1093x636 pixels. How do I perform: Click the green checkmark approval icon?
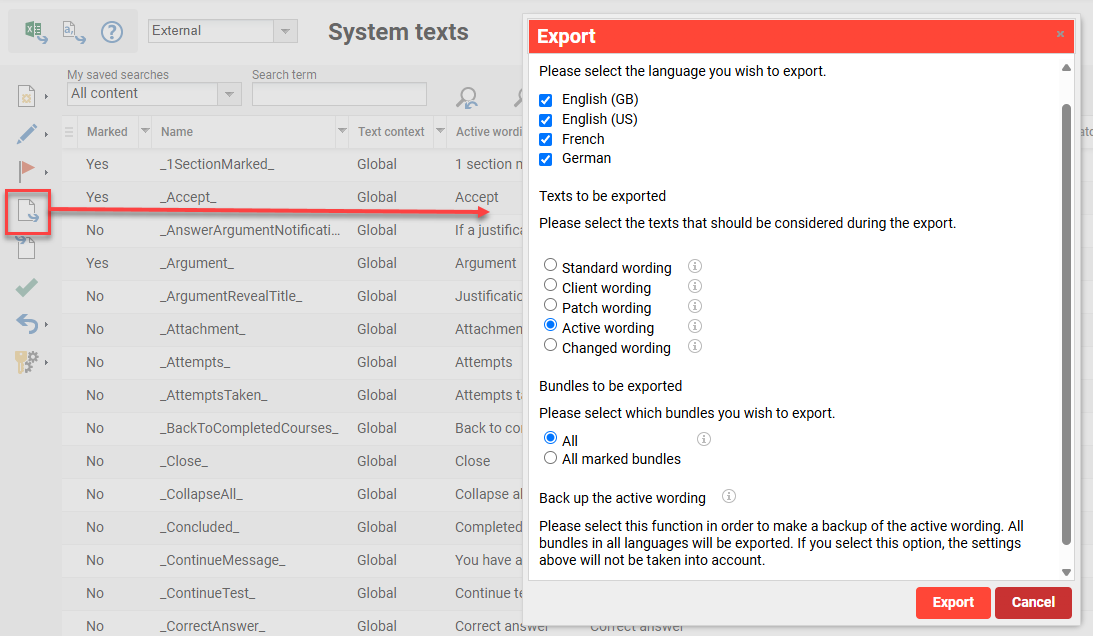27,286
